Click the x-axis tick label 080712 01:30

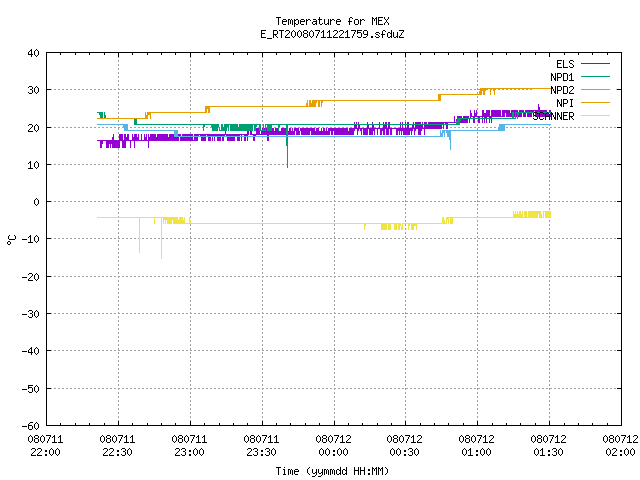(549, 445)
